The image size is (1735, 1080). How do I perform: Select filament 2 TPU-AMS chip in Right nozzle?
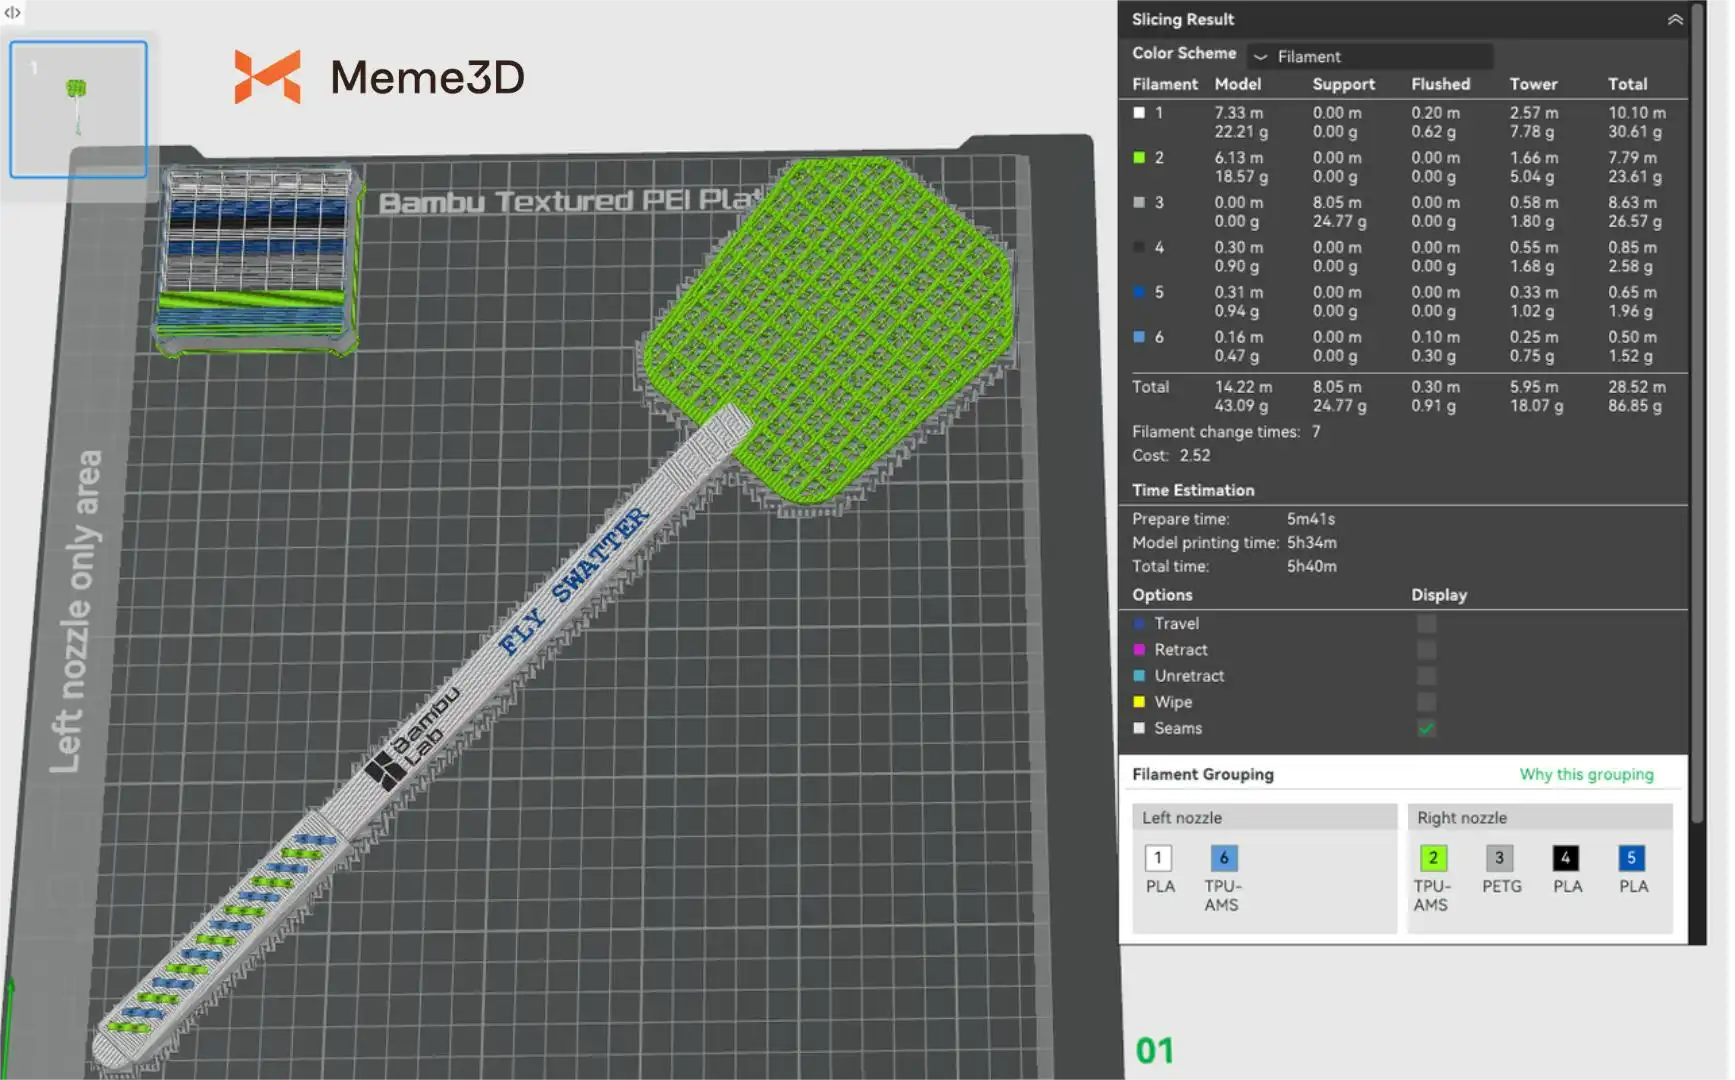pos(1432,858)
